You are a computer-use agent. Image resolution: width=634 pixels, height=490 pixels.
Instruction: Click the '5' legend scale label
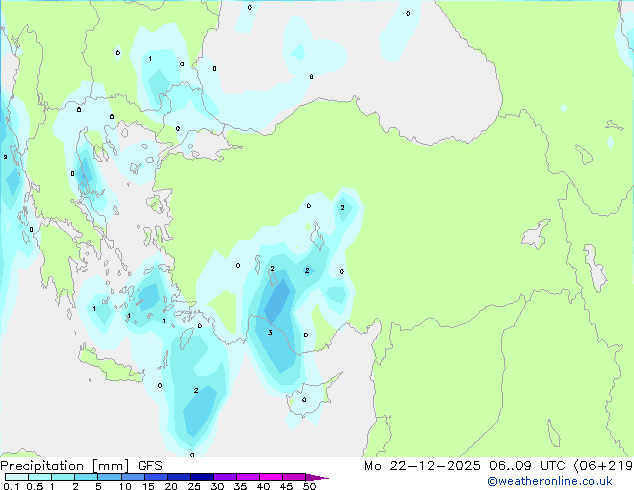(x=98, y=486)
